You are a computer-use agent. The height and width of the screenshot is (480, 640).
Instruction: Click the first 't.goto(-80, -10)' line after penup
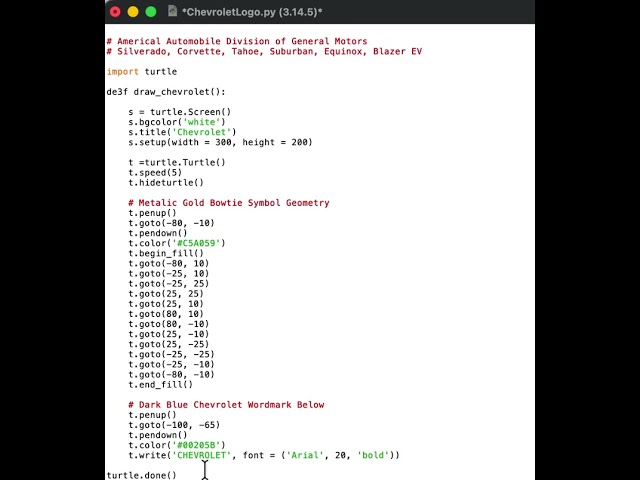pyautogui.click(x=171, y=223)
